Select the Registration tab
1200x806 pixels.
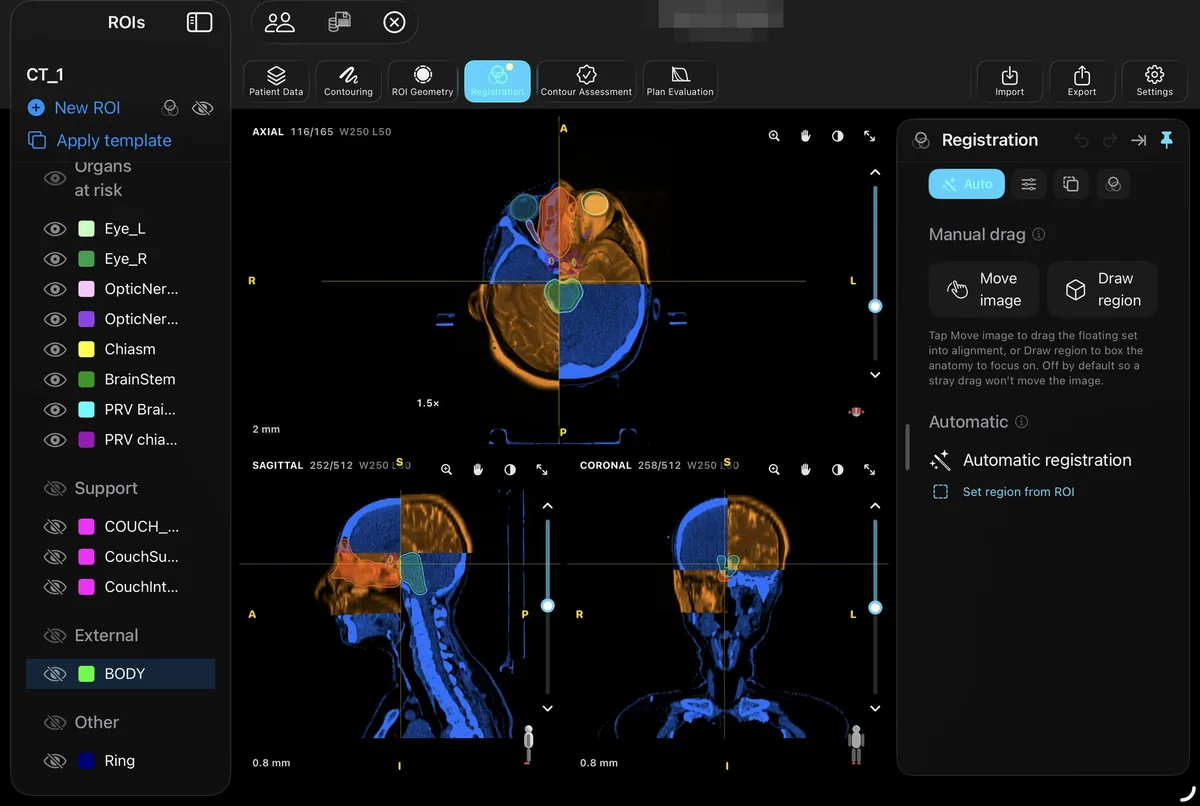tap(497, 81)
